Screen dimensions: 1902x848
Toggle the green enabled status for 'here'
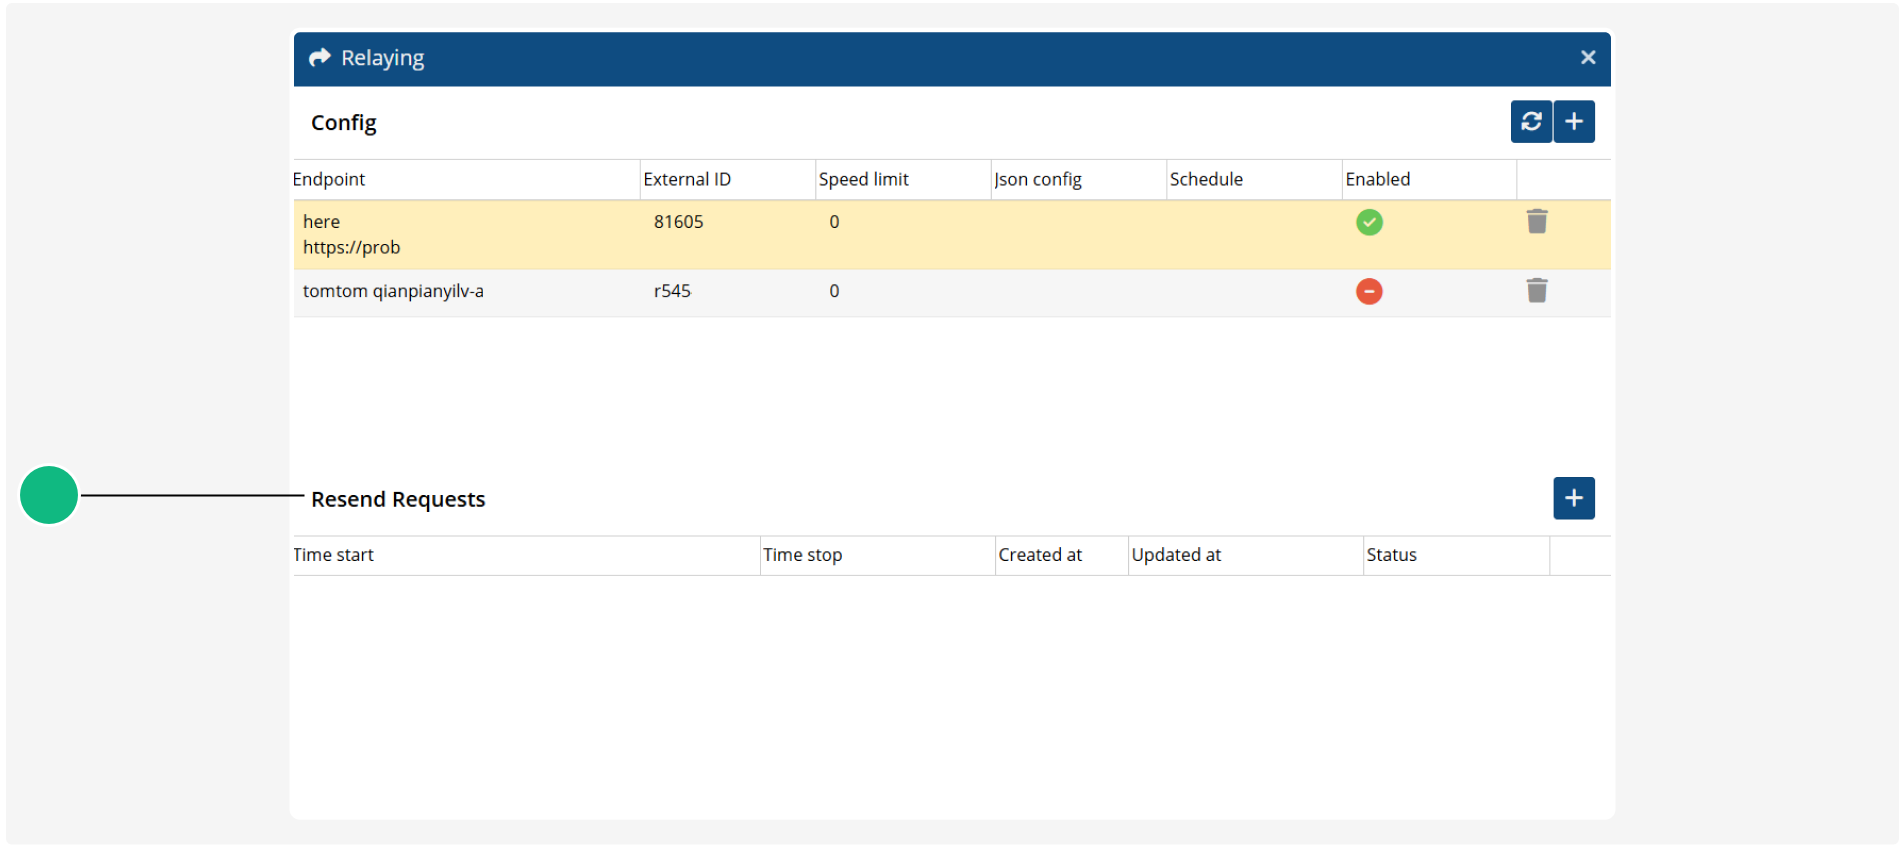[x=1369, y=222]
